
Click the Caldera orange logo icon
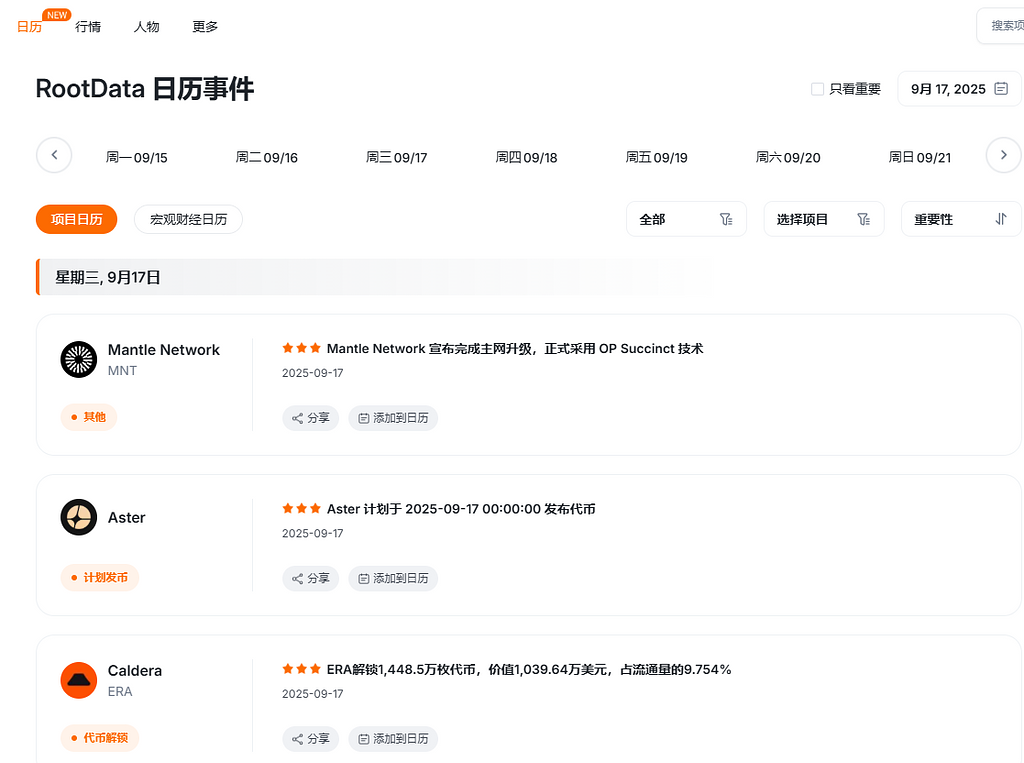tap(79, 680)
